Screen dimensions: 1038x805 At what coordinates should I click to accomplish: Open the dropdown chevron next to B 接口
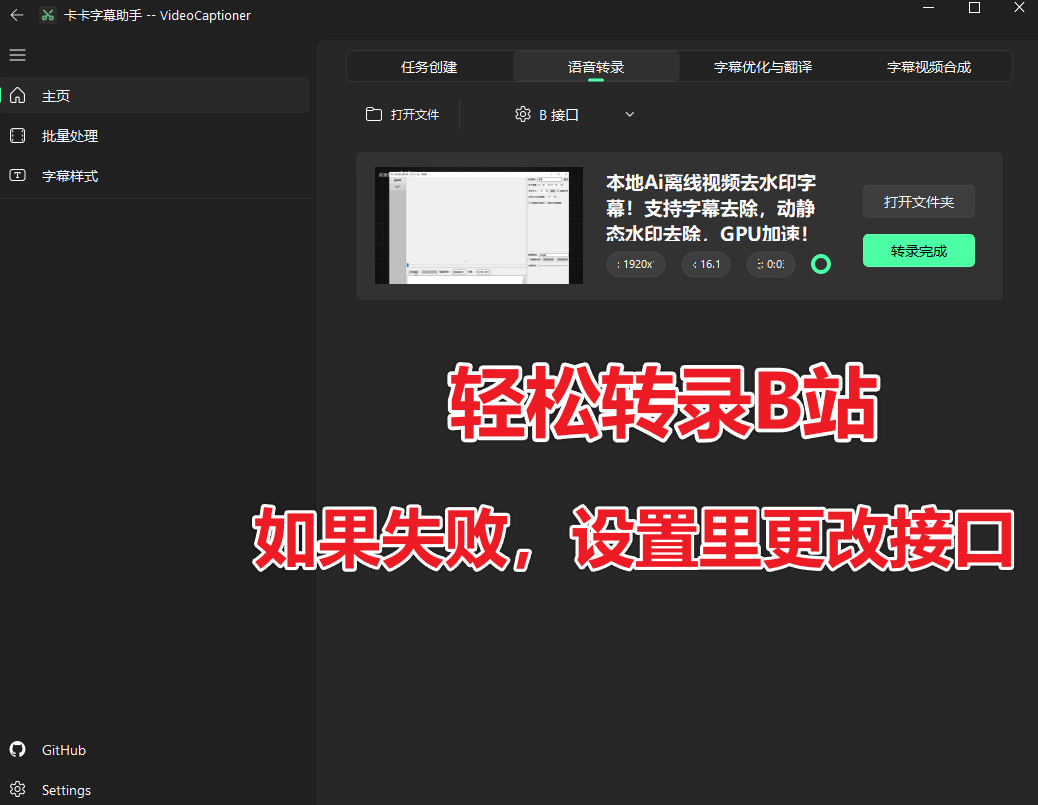click(x=629, y=114)
